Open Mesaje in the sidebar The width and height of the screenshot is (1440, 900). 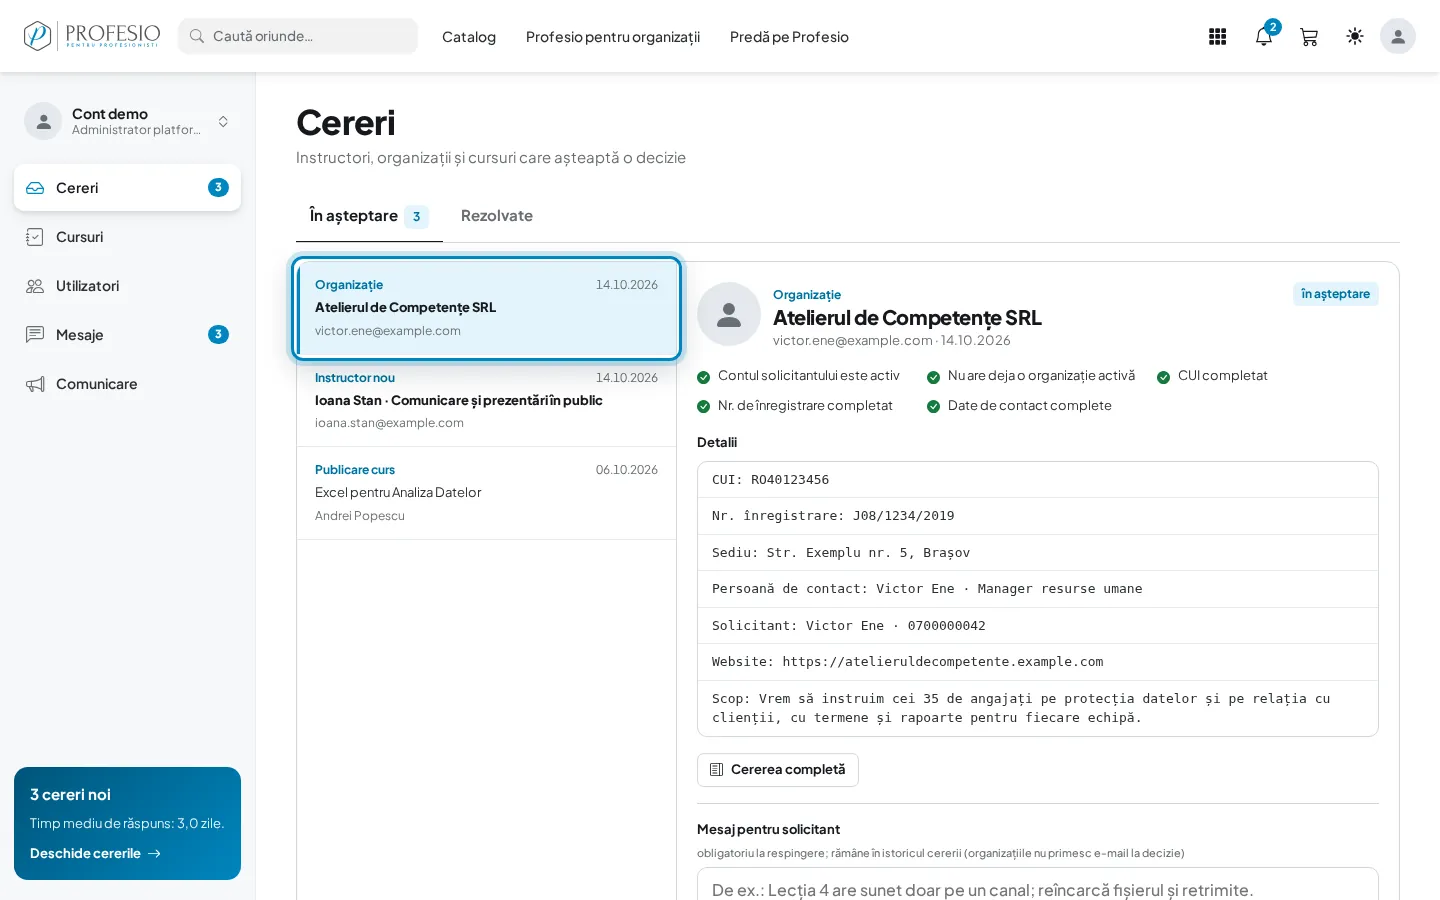point(127,335)
